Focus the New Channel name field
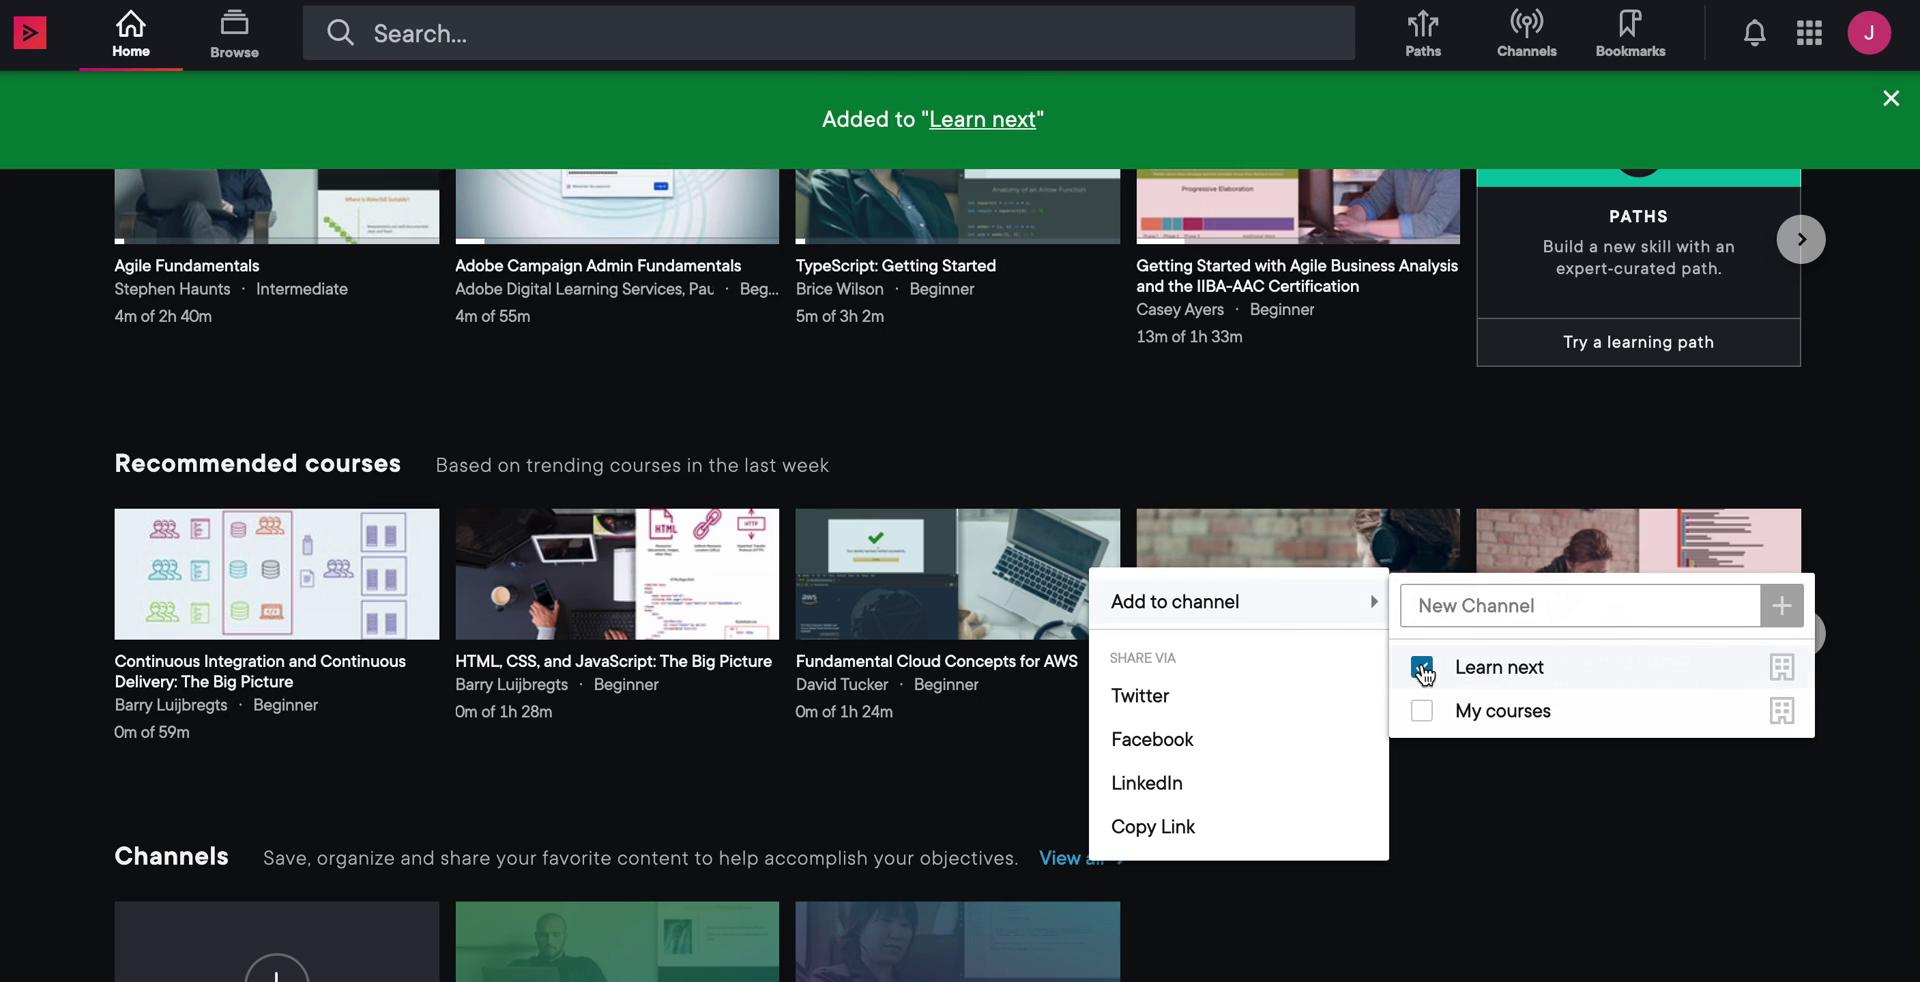The width and height of the screenshot is (1920, 982). click(1580, 606)
